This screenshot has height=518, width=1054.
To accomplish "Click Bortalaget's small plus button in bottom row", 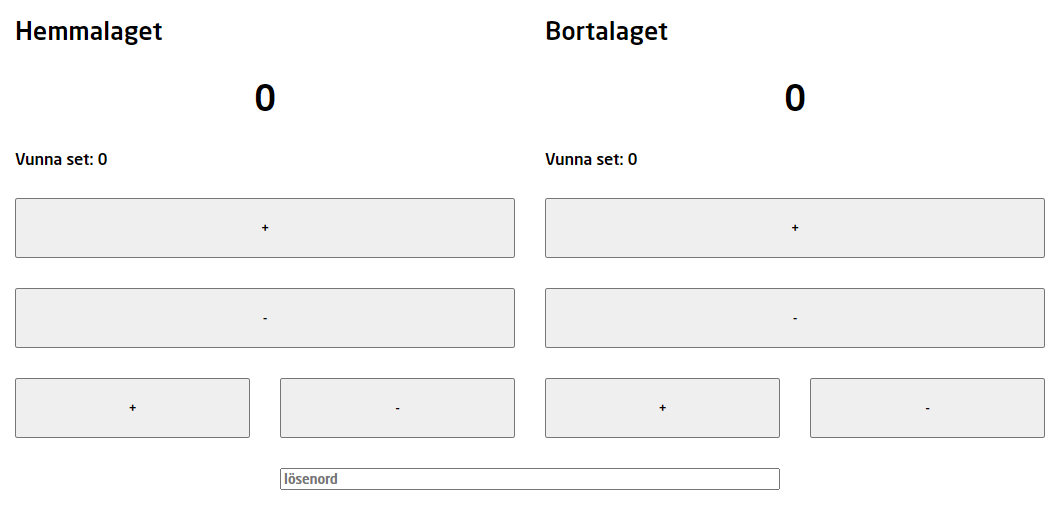I will pos(662,408).
